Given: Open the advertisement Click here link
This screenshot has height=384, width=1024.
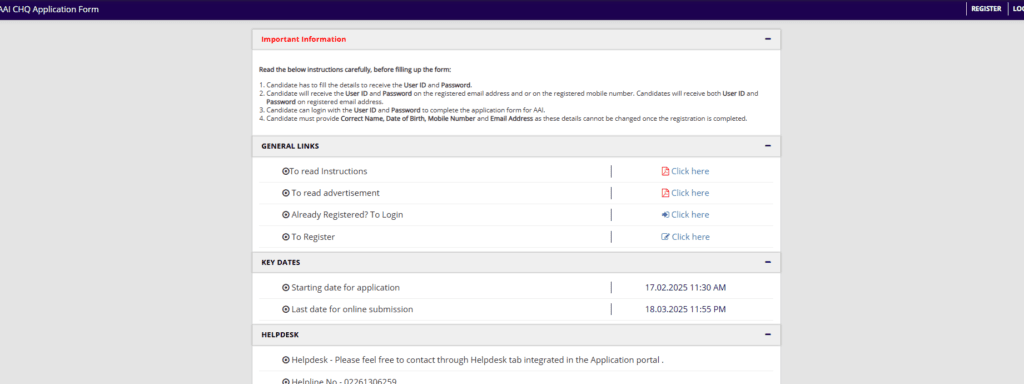Looking at the screenshot, I should [690, 193].
